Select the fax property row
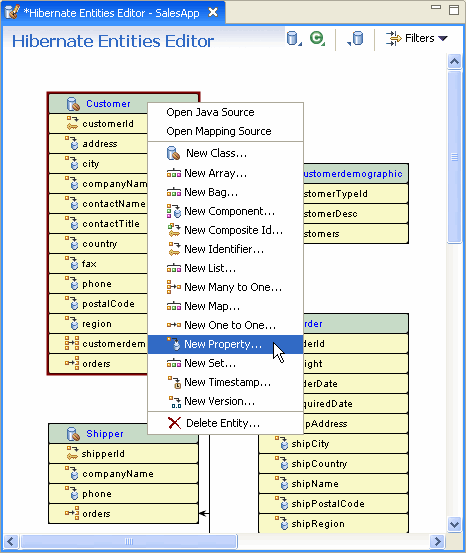Viewport: 466px width, 553px height. pyautogui.click(x=98, y=264)
